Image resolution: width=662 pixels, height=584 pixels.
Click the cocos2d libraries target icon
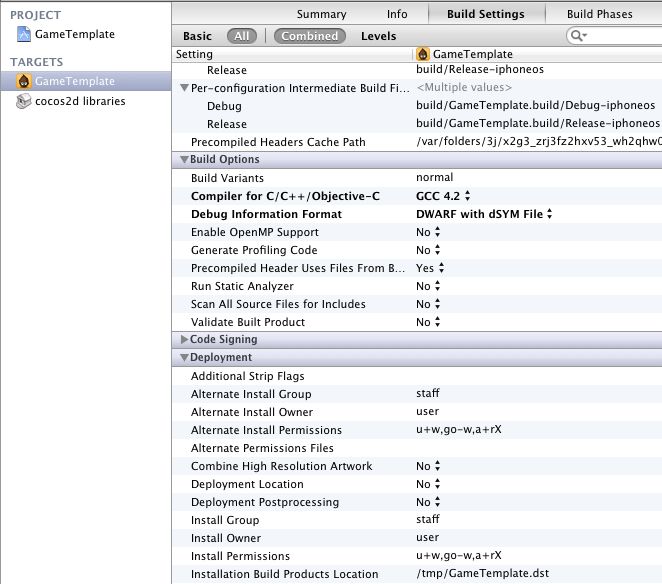coord(24,101)
